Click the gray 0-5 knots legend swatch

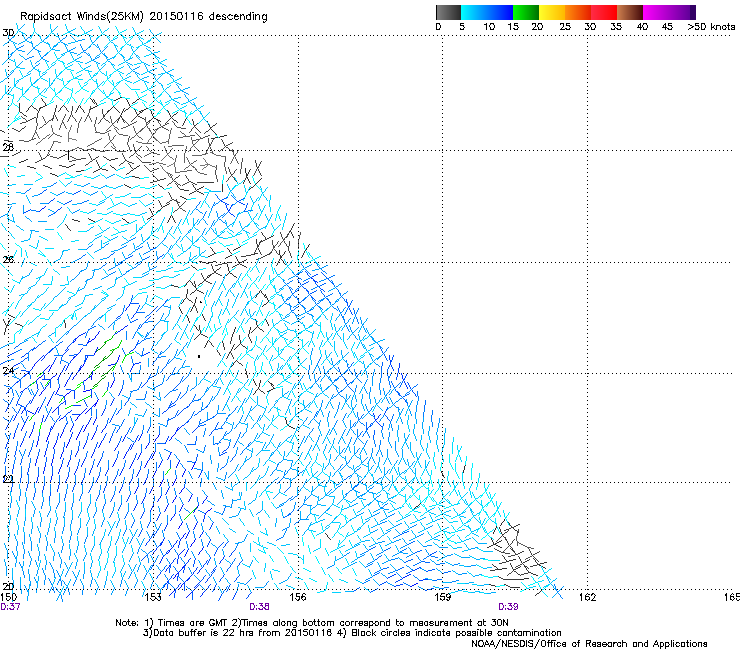(448, 12)
